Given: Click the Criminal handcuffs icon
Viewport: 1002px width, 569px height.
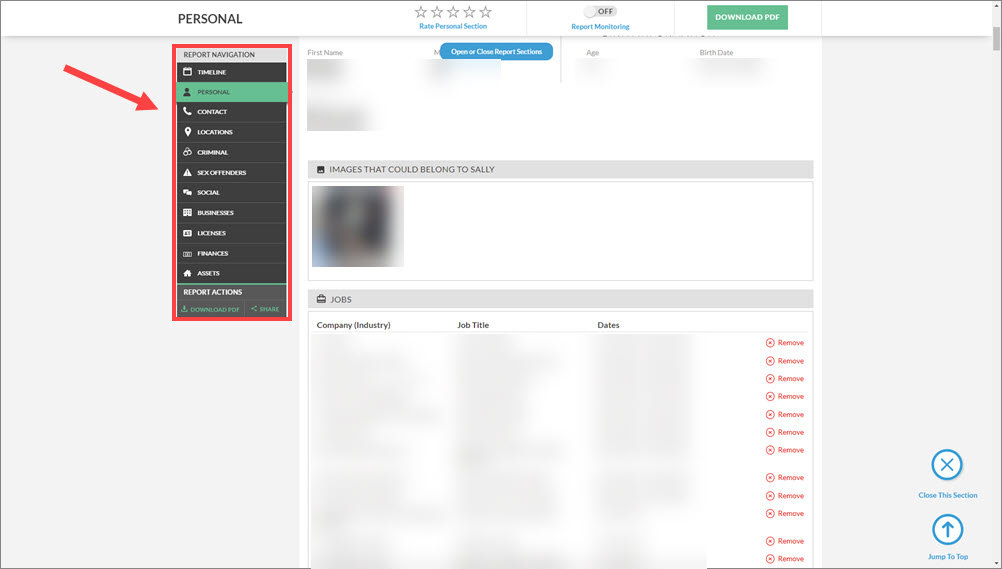Looking at the screenshot, I should (x=187, y=152).
